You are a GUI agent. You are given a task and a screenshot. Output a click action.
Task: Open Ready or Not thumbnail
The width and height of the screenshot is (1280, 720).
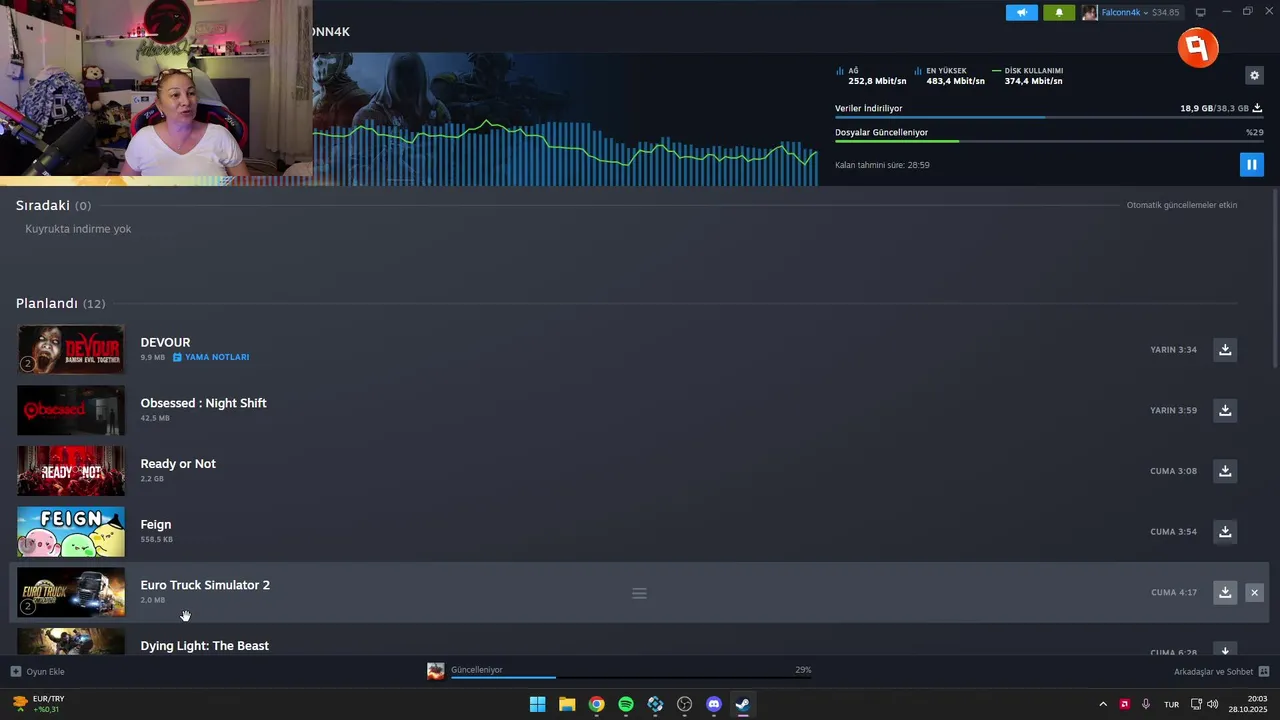coord(71,470)
